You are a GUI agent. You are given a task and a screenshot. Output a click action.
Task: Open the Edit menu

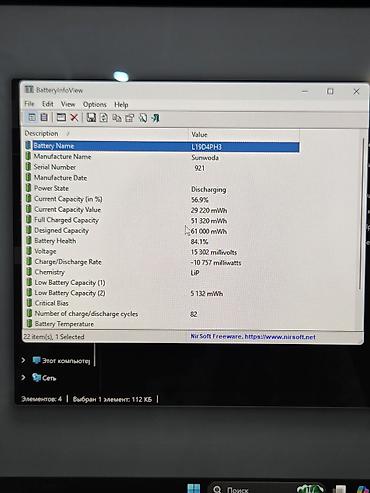coord(48,104)
